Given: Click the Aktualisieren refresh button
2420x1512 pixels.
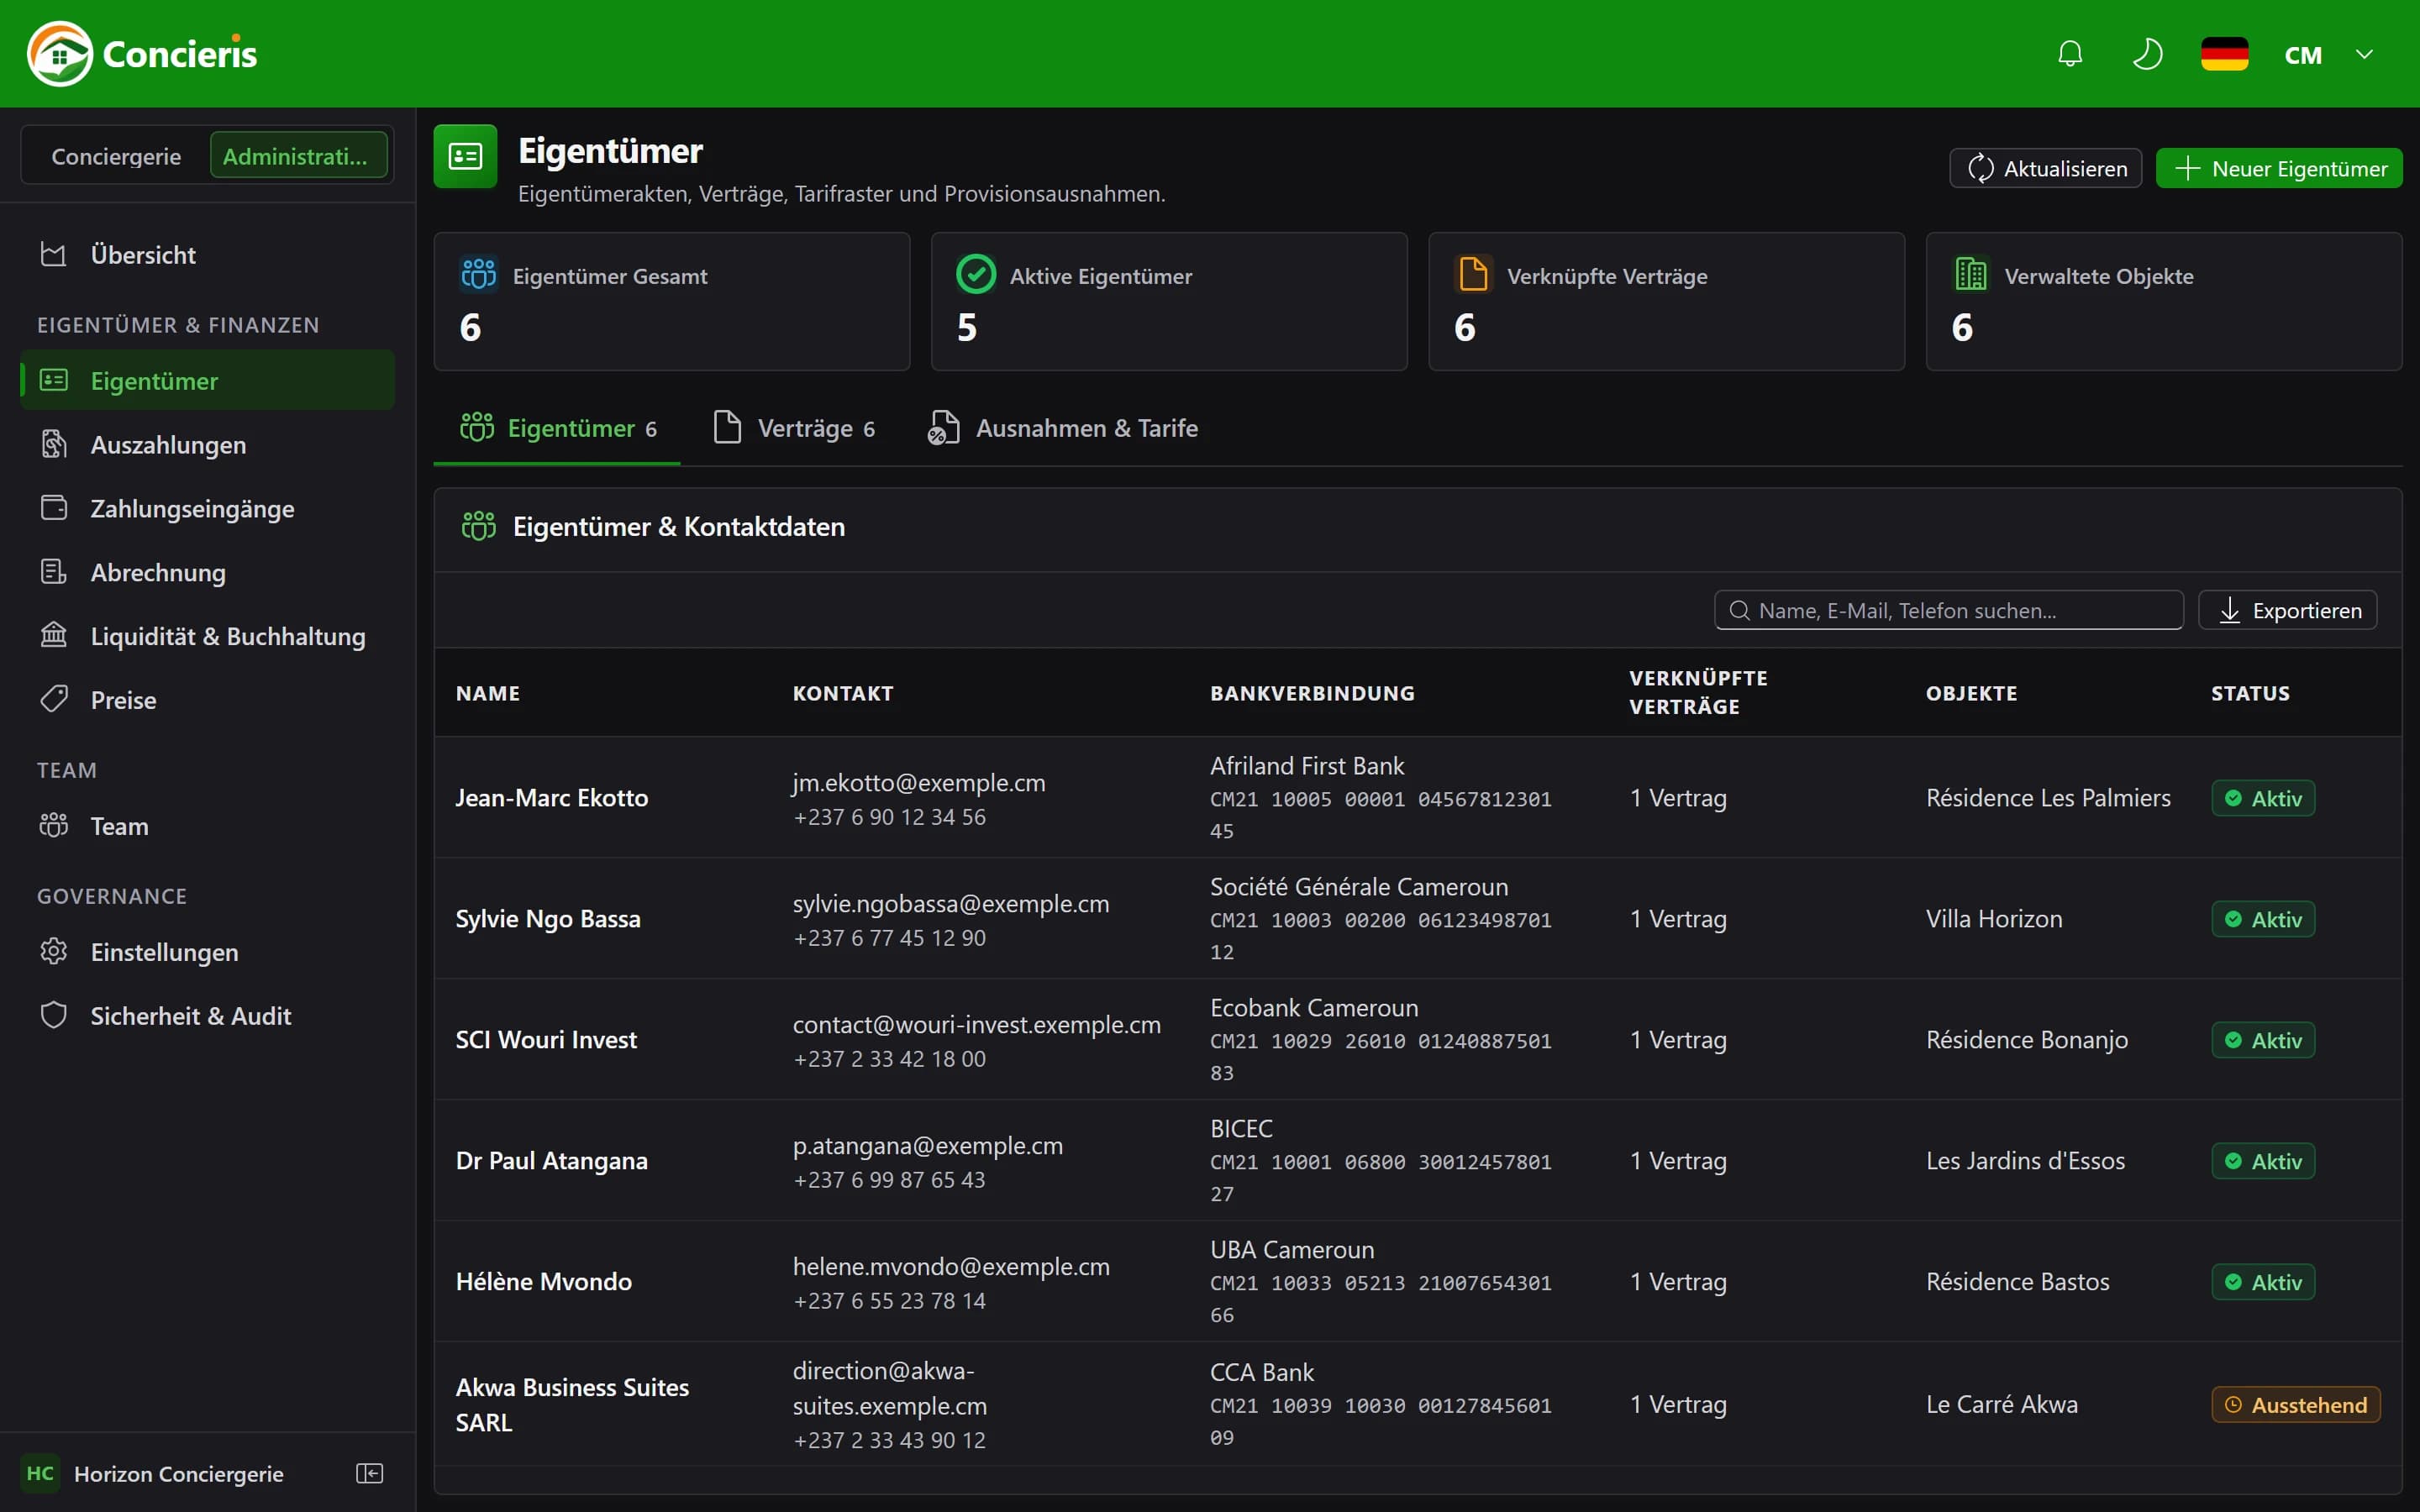Looking at the screenshot, I should [2045, 168].
